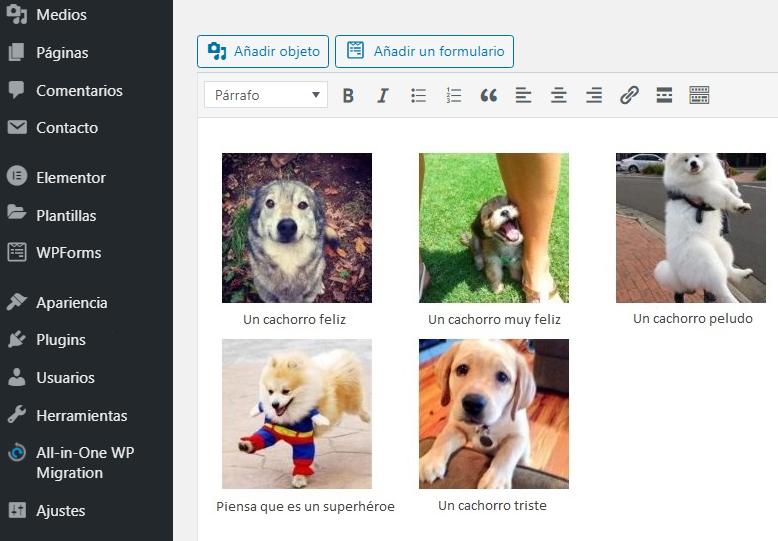Viewport: 778px width, 541px height.
Task: Insert a numbered list
Action: tap(453, 95)
